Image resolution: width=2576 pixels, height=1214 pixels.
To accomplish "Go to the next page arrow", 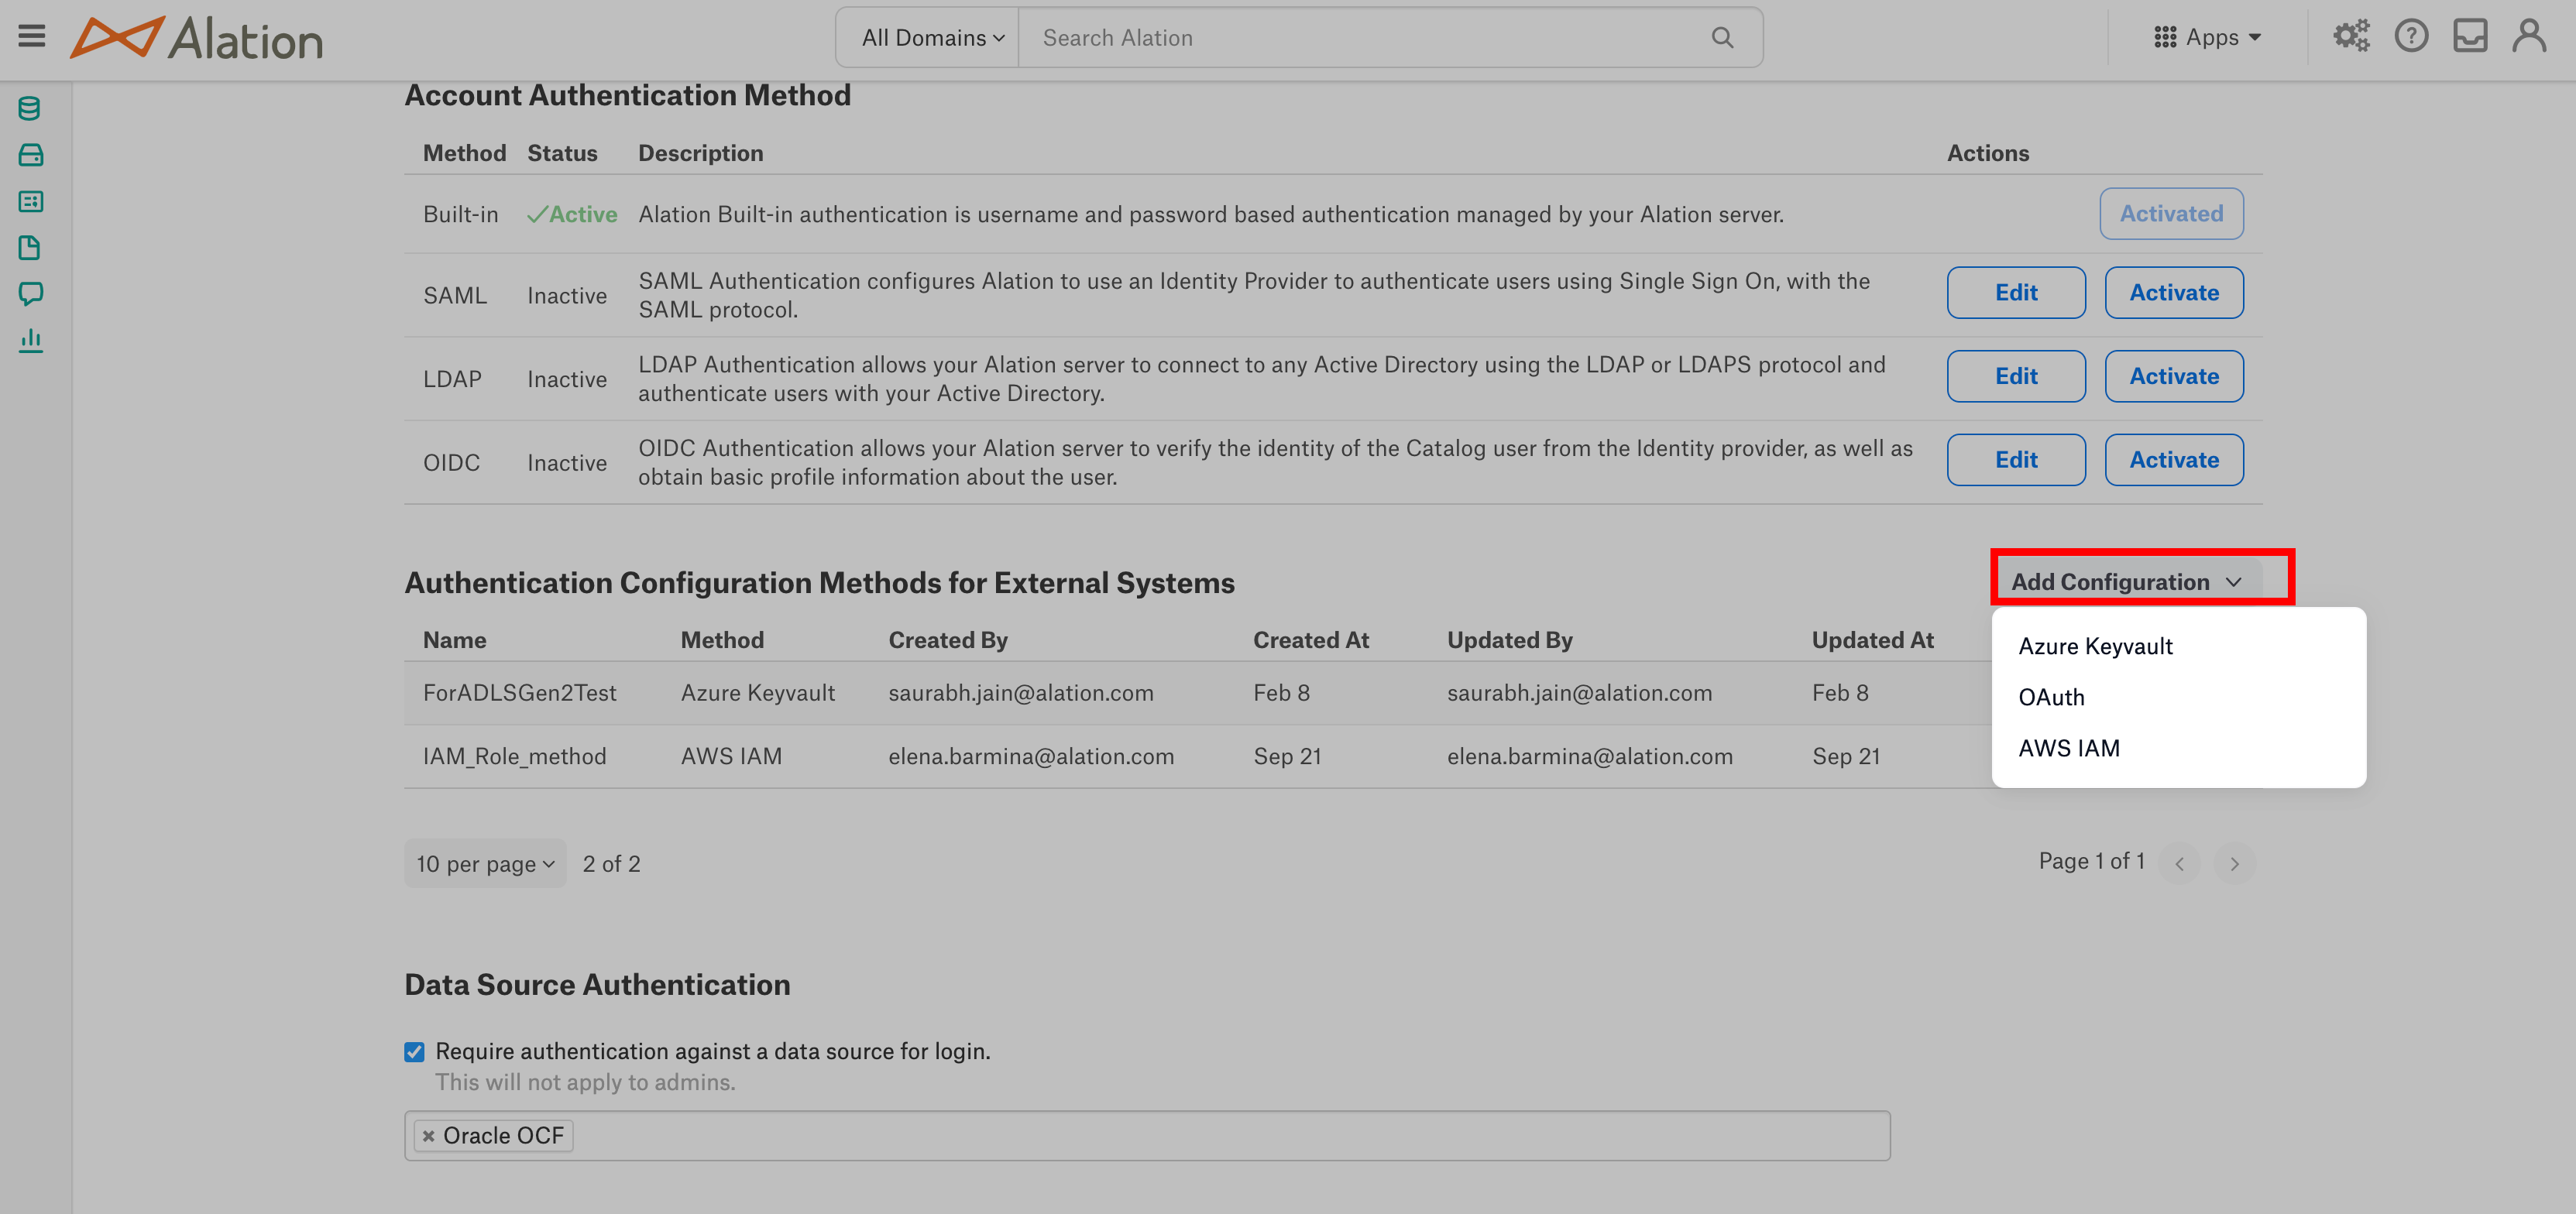I will pyautogui.click(x=2234, y=863).
